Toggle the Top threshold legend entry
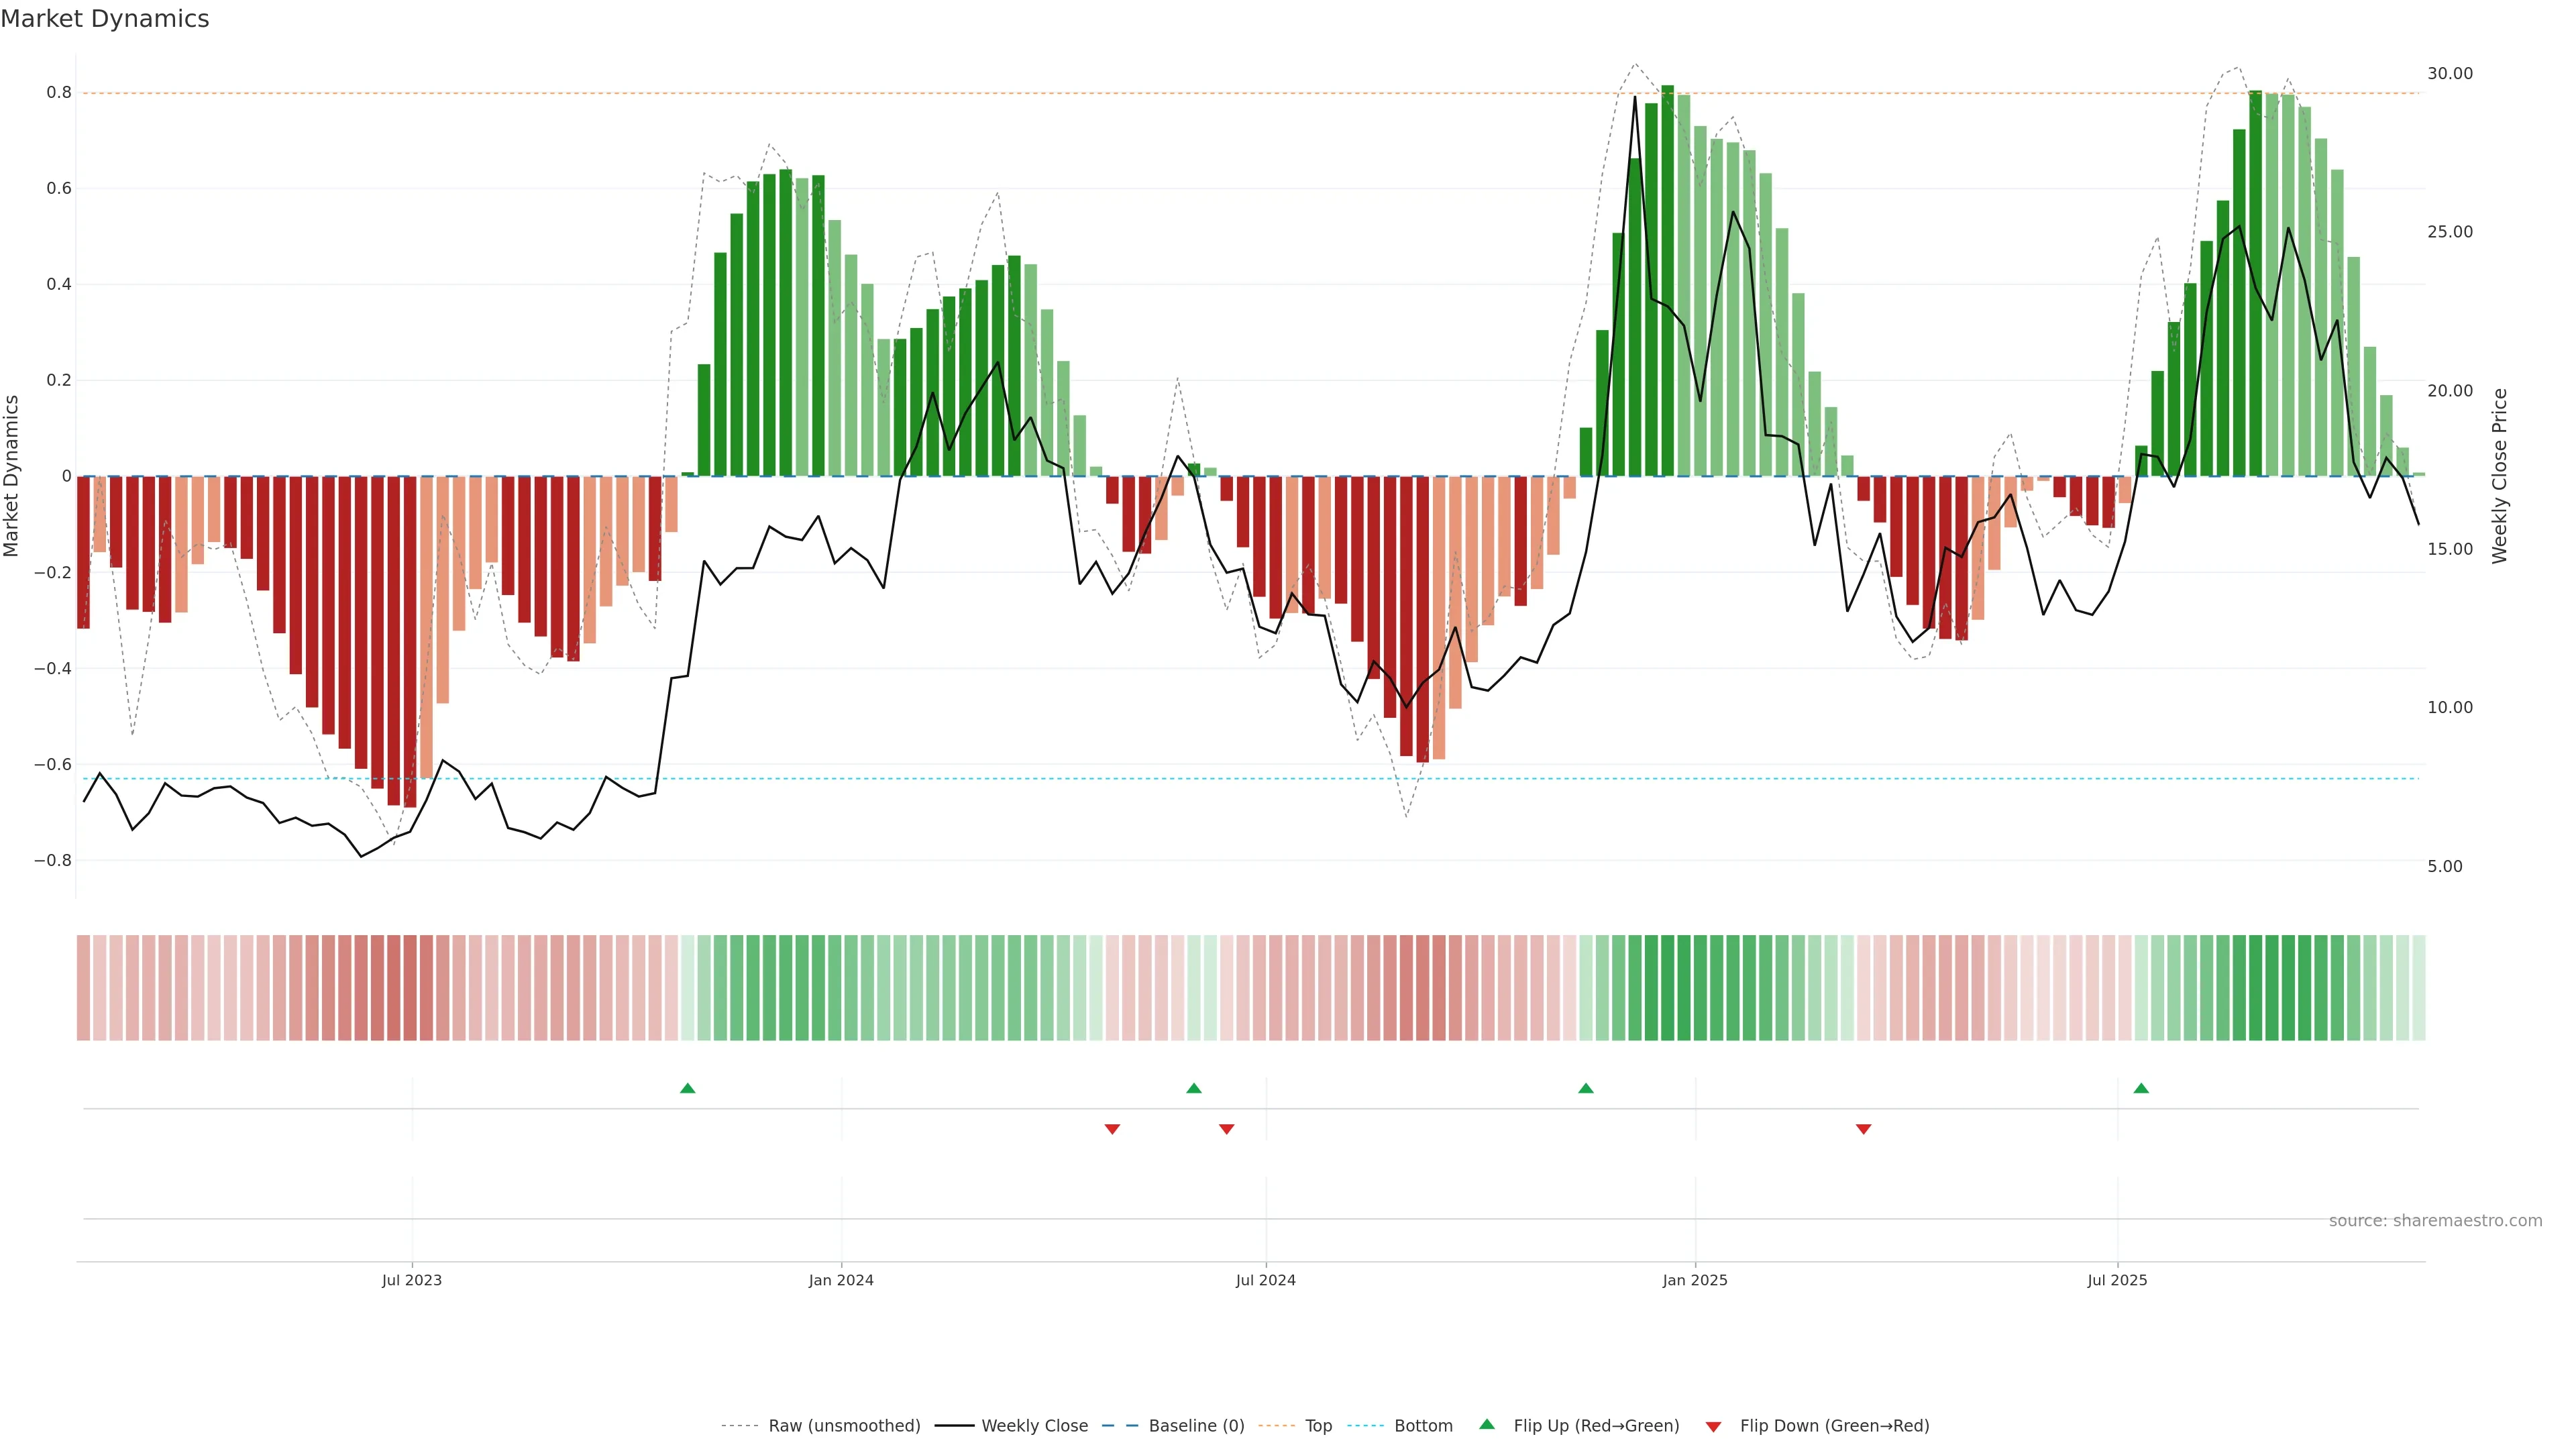Screen dimensions: 2576x1449 [1318, 1426]
